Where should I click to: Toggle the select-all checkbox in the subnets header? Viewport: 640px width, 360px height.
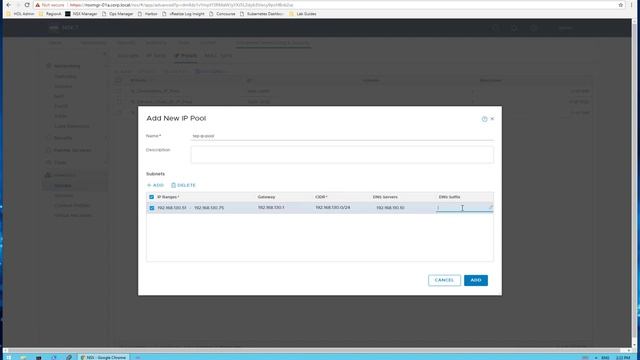(x=151, y=197)
